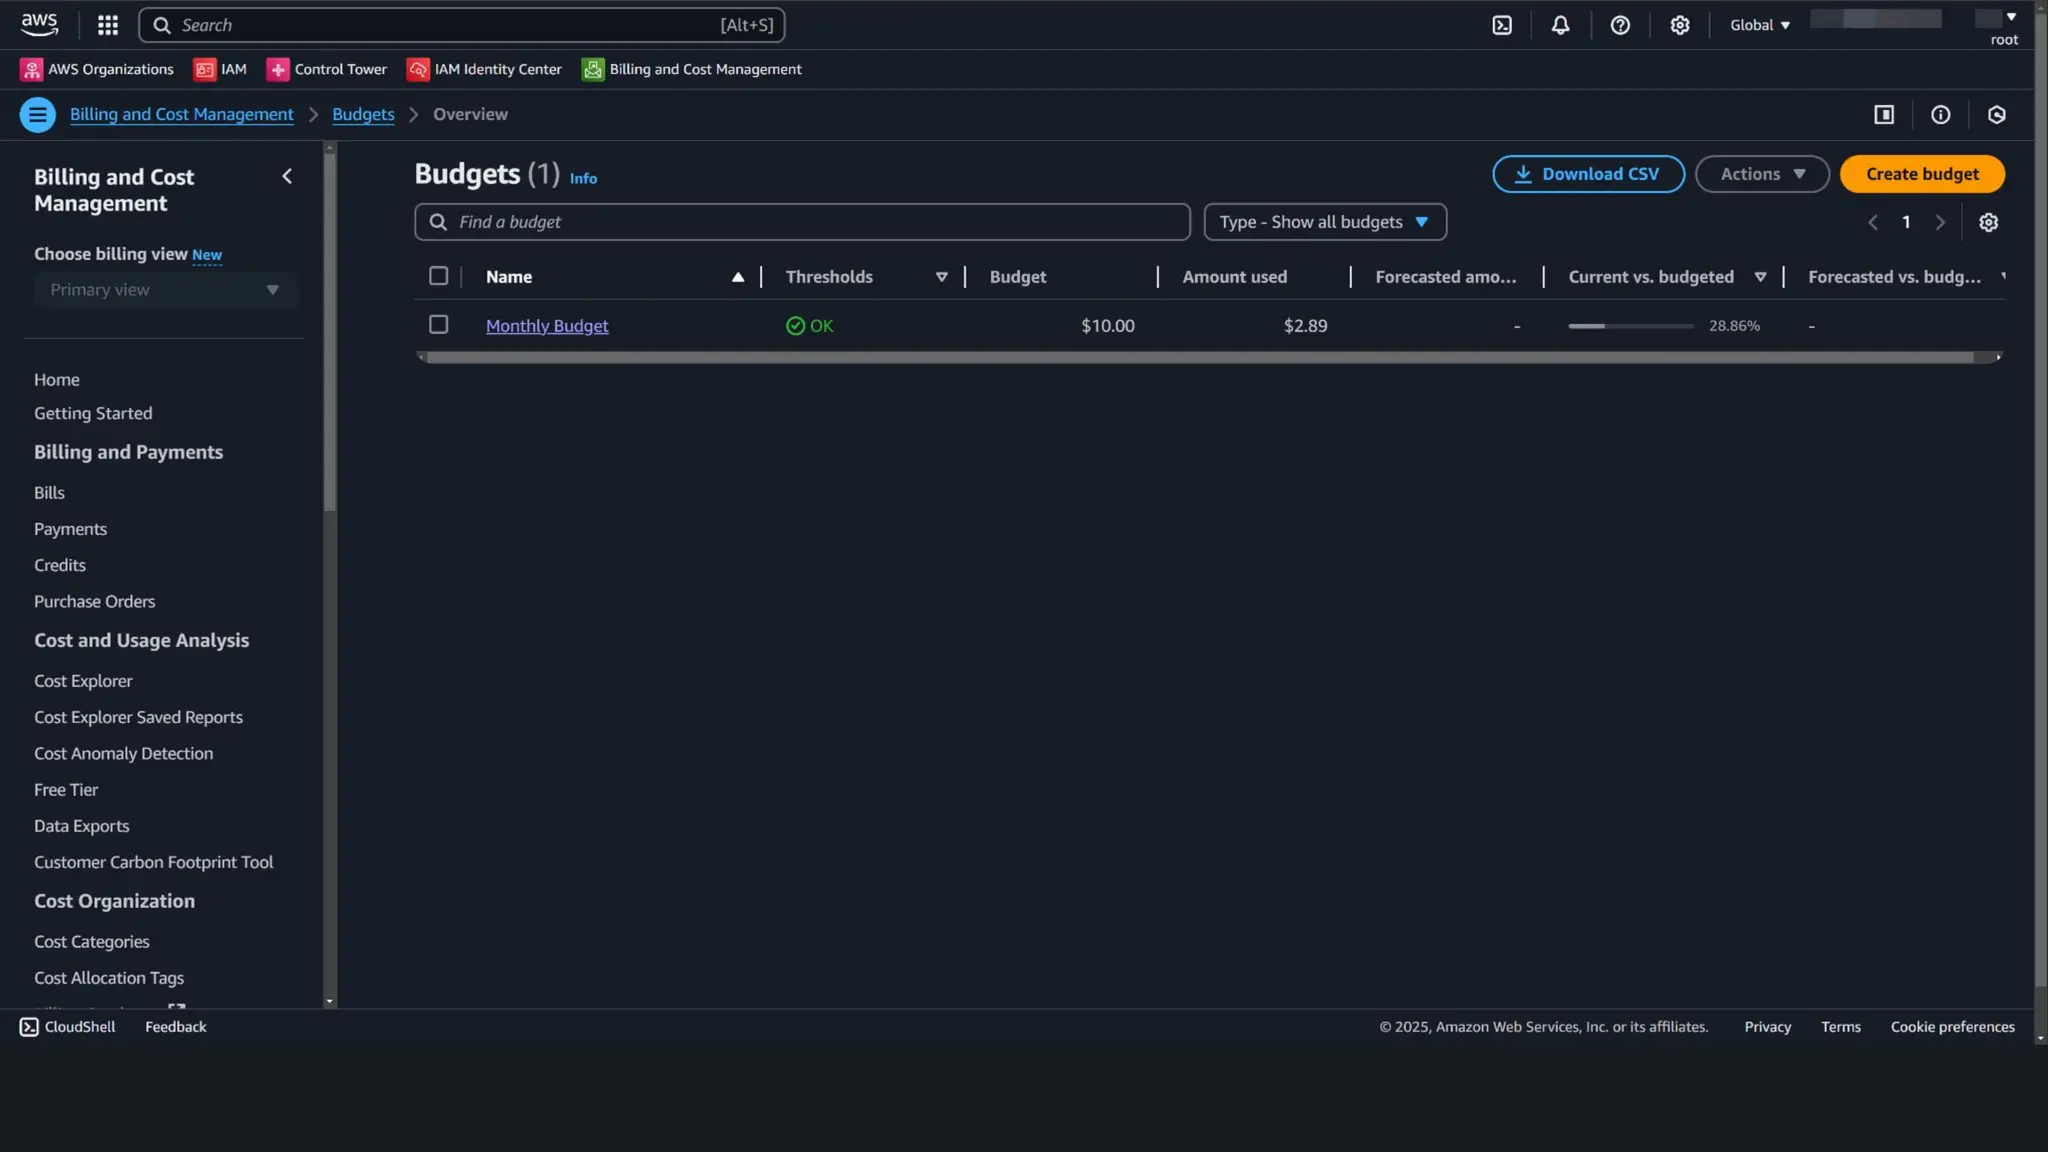The image size is (2048, 1152).
Task: Select all budgets with the header checkbox
Action: [438, 276]
